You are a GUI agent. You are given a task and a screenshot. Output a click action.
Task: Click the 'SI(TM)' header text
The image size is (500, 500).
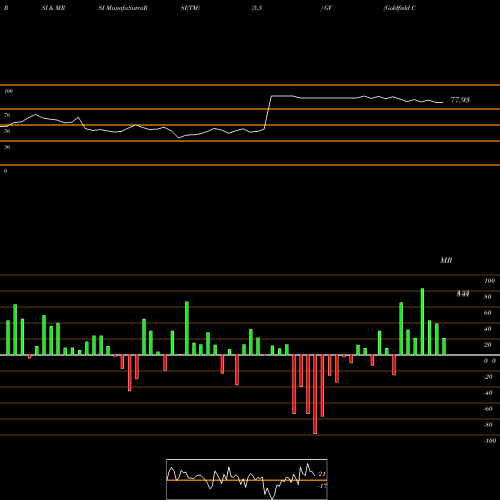(190, 8)
